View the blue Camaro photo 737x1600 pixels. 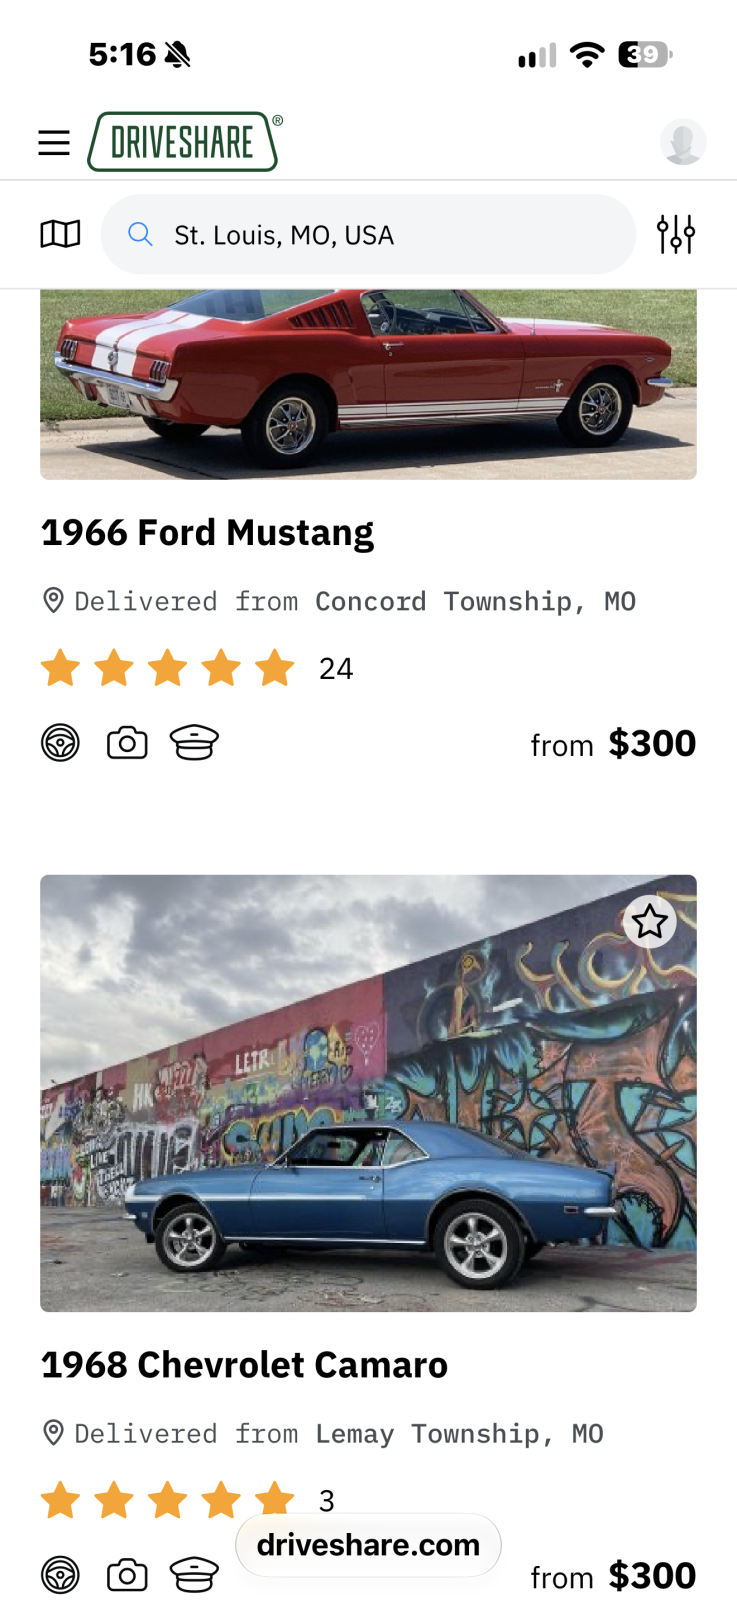368,1093
